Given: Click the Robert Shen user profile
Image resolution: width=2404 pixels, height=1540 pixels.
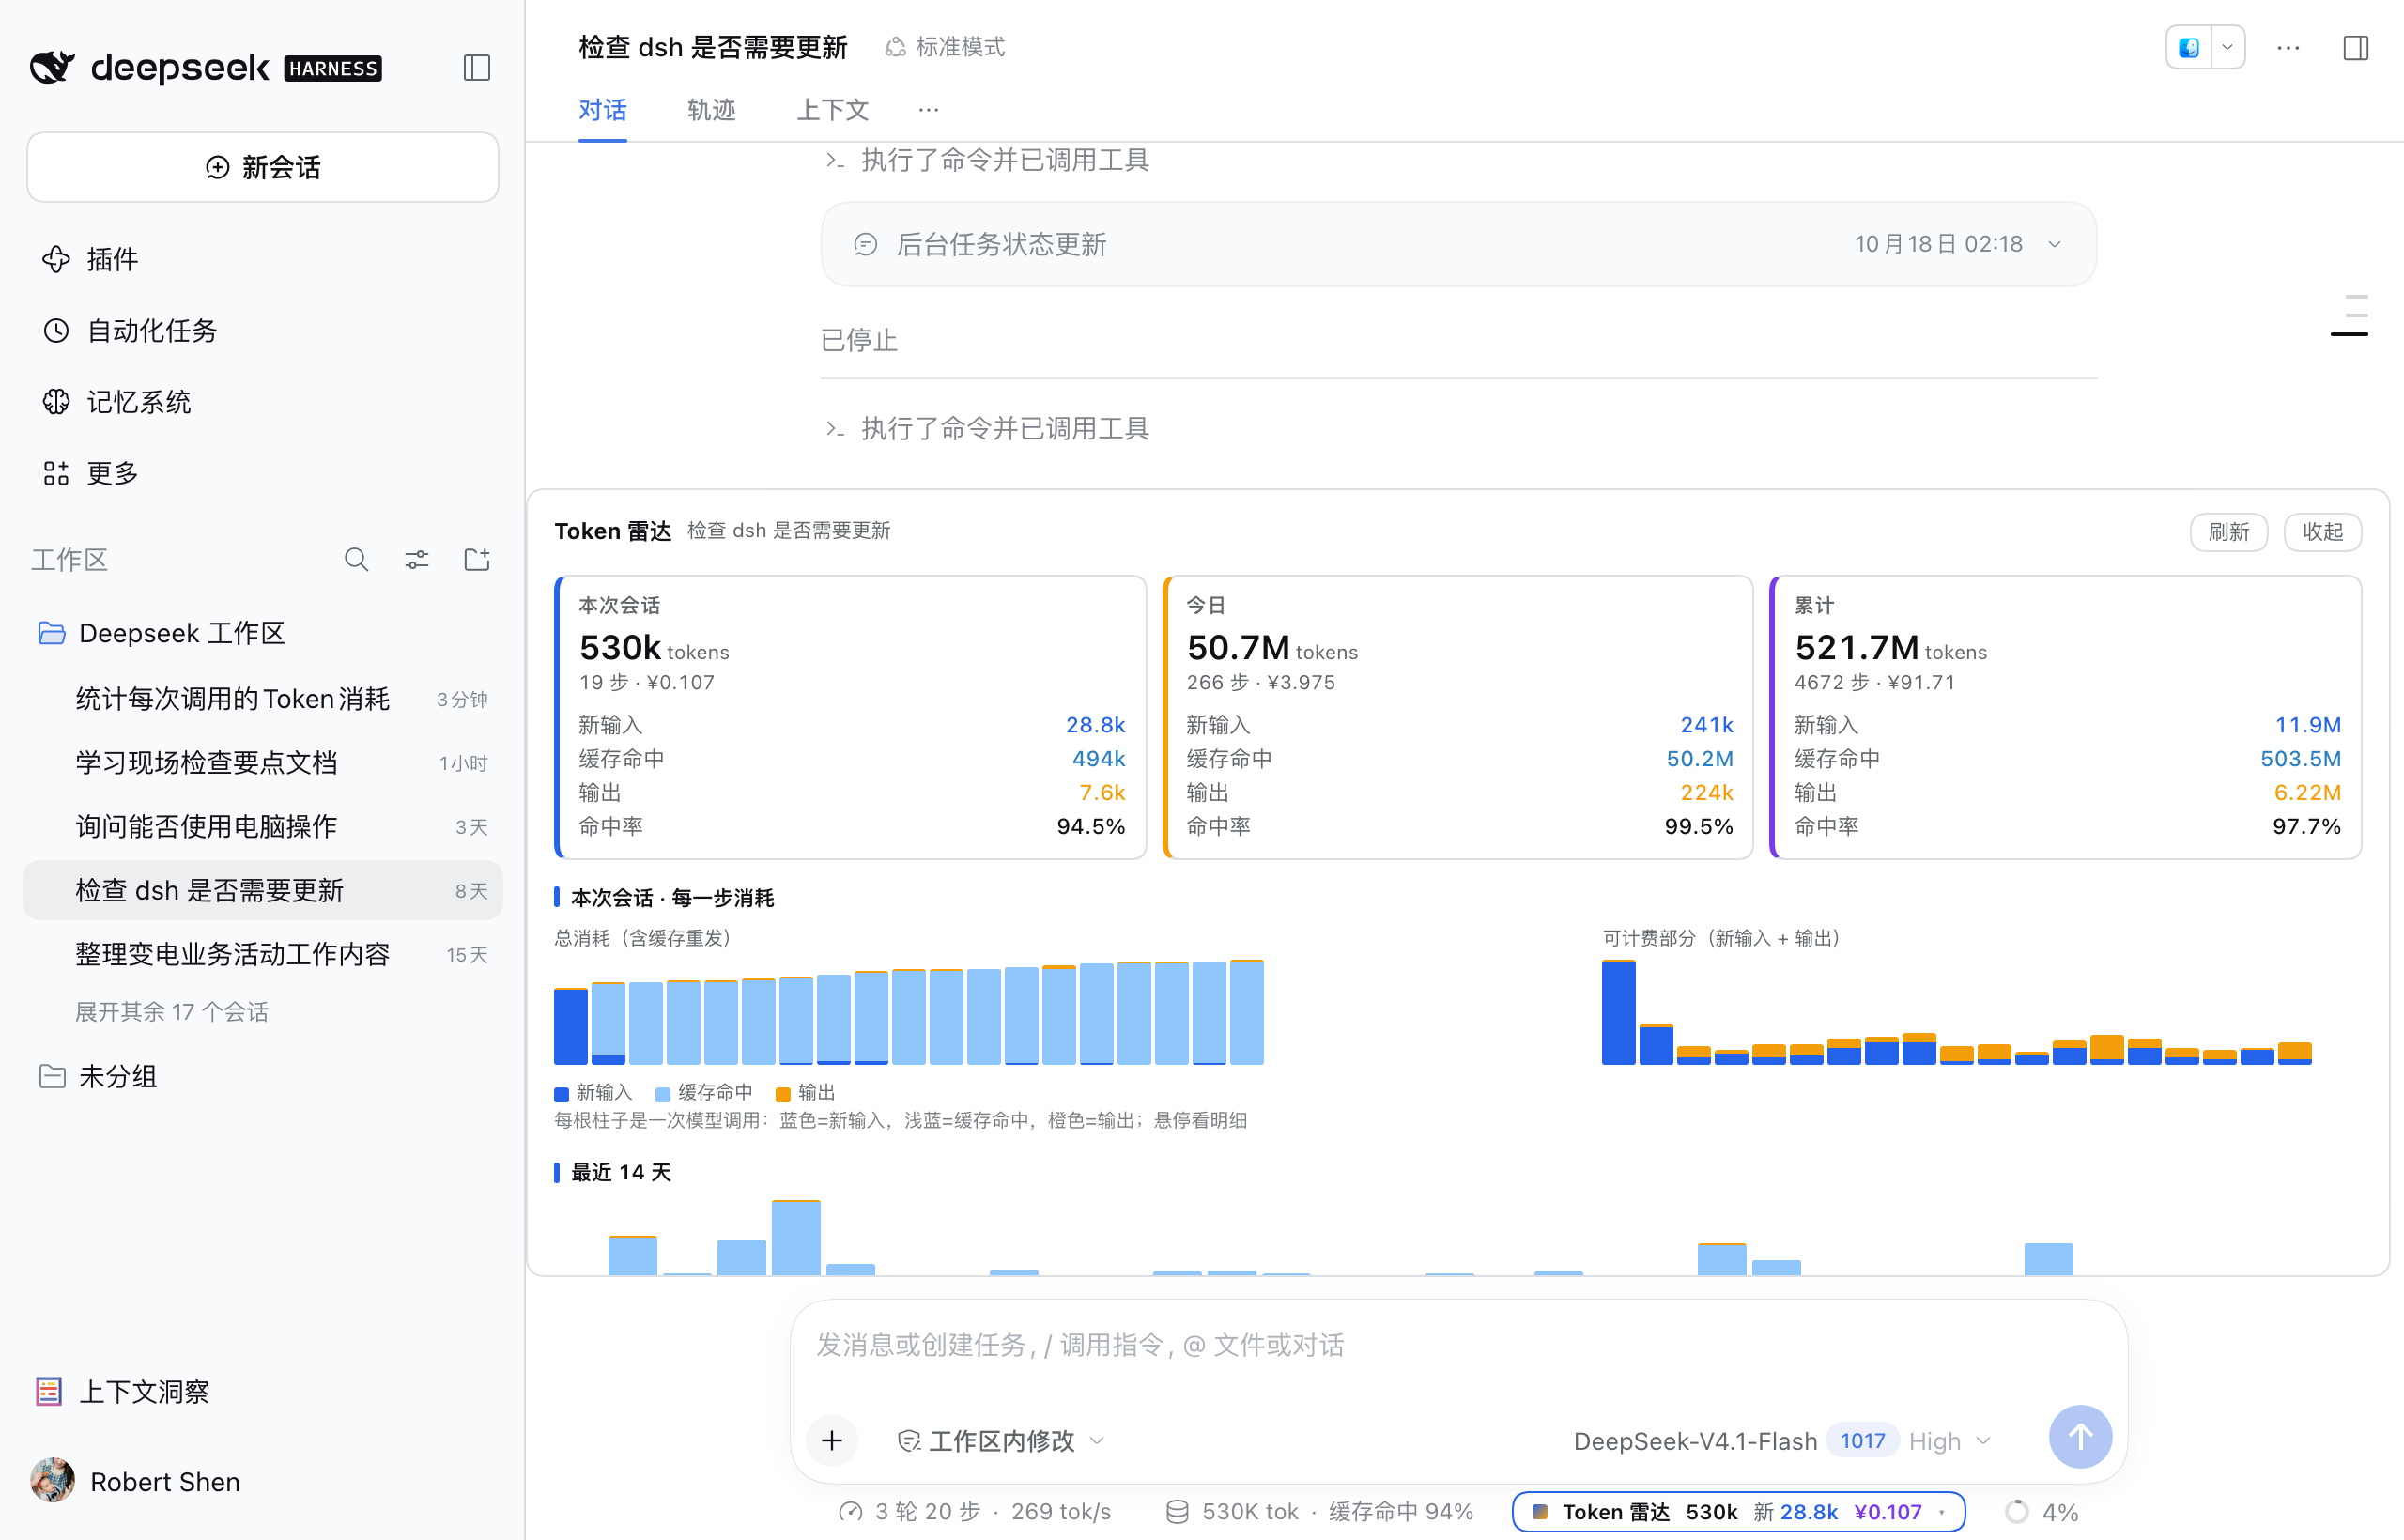Looking at the screenshot, I should pyautogui.click(x=136, y=1481).
